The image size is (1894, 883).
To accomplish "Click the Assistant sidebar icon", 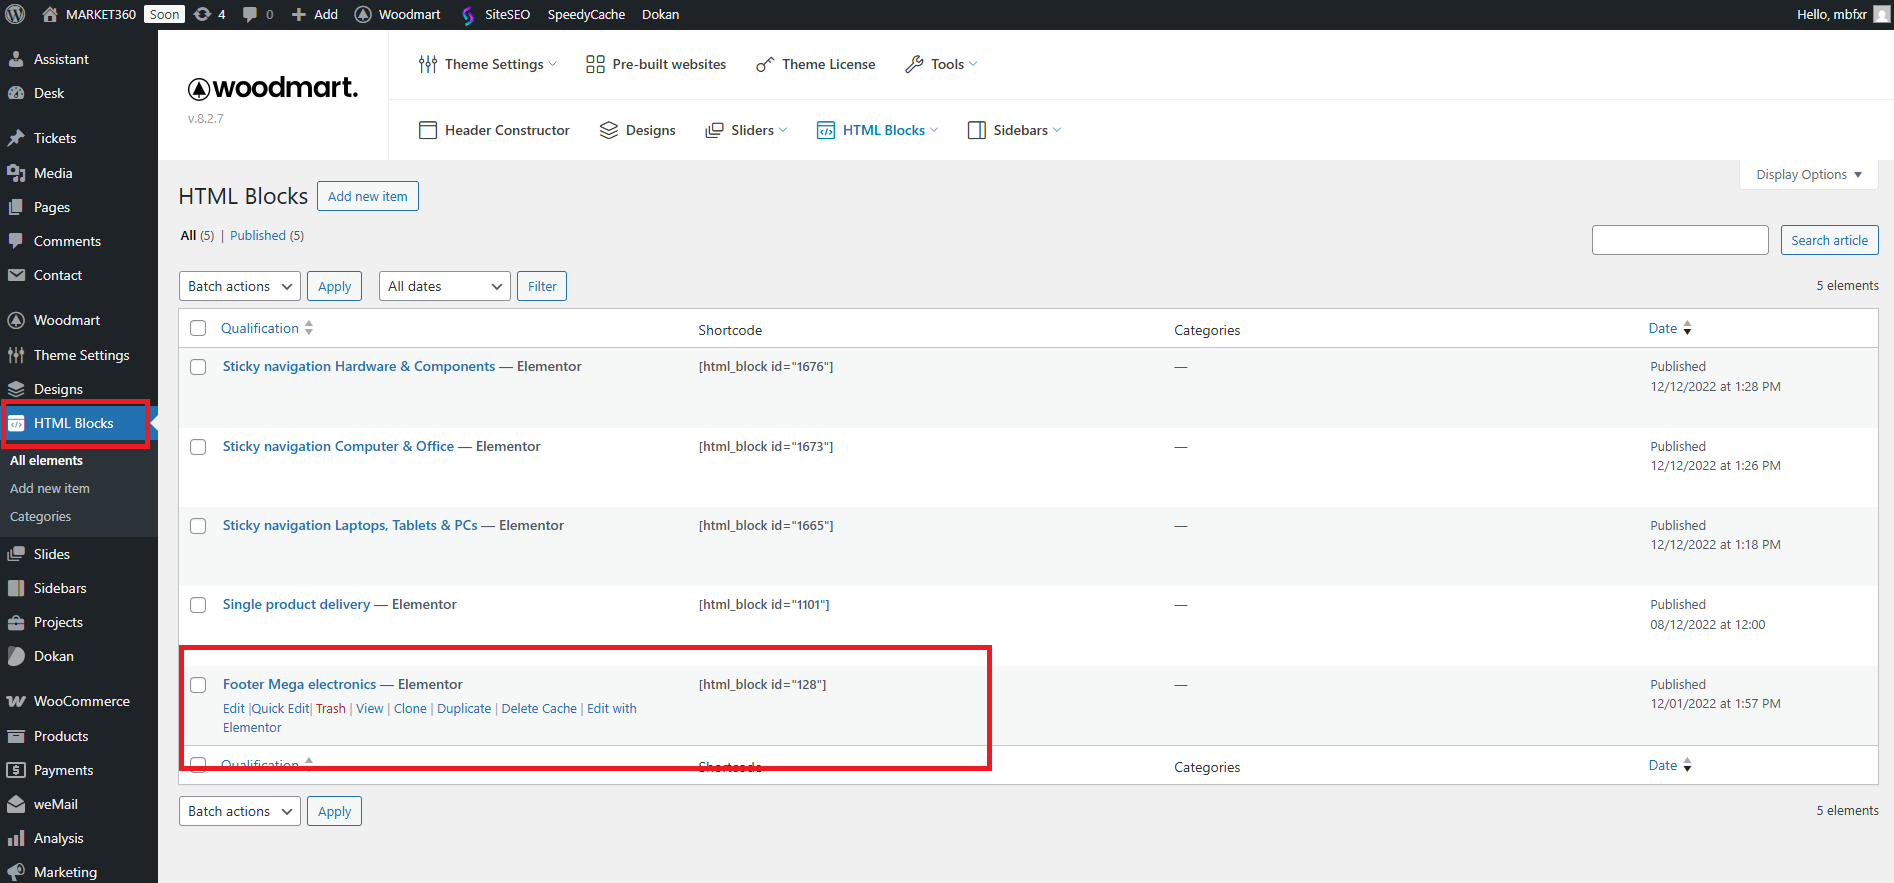I will tap(16, 59).
